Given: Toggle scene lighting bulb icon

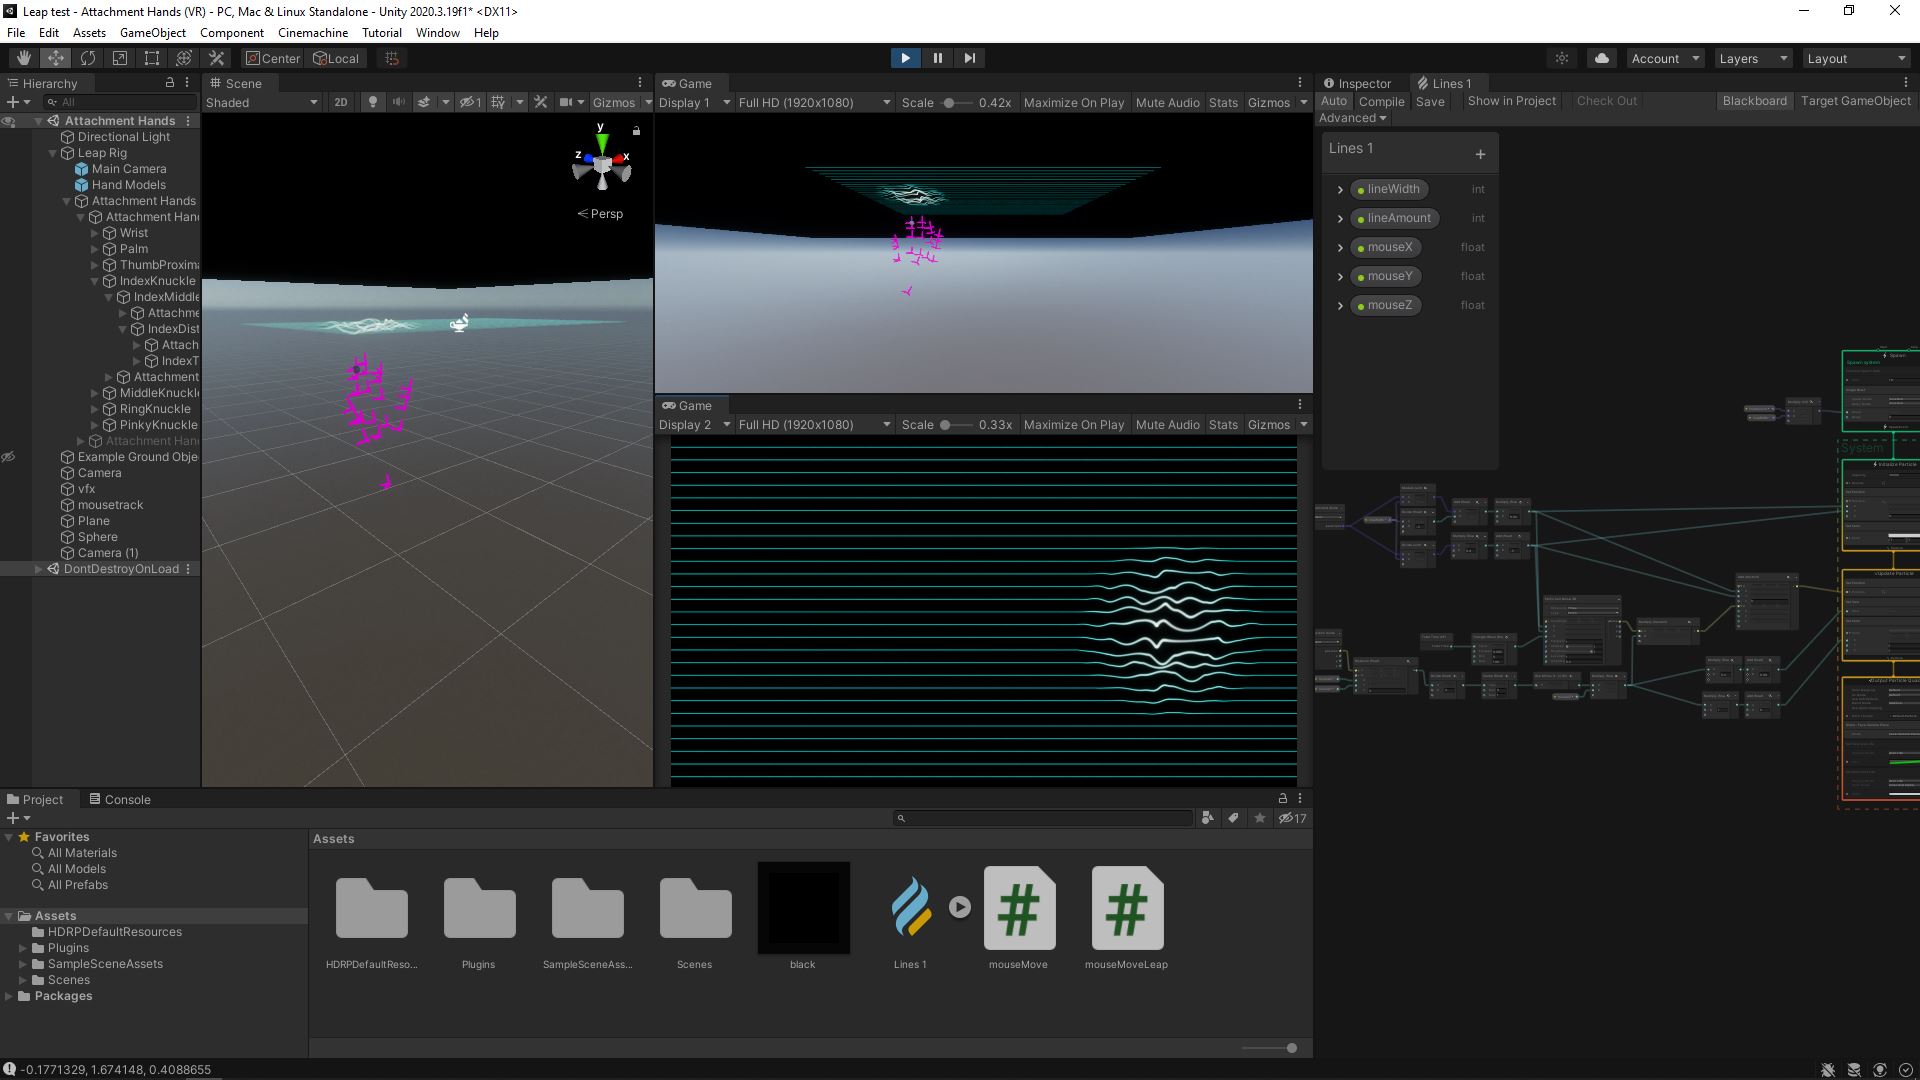Looking at the screenshot, I should tap(373, 102).
